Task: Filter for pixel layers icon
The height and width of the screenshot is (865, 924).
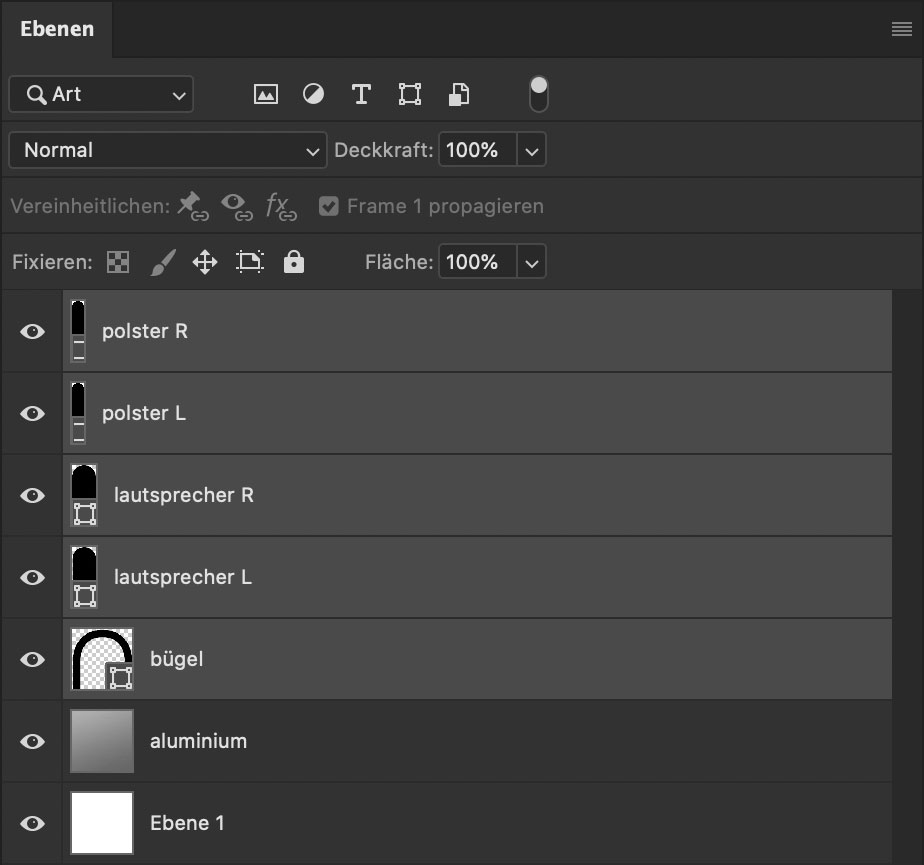Action: tap(266, 94)
